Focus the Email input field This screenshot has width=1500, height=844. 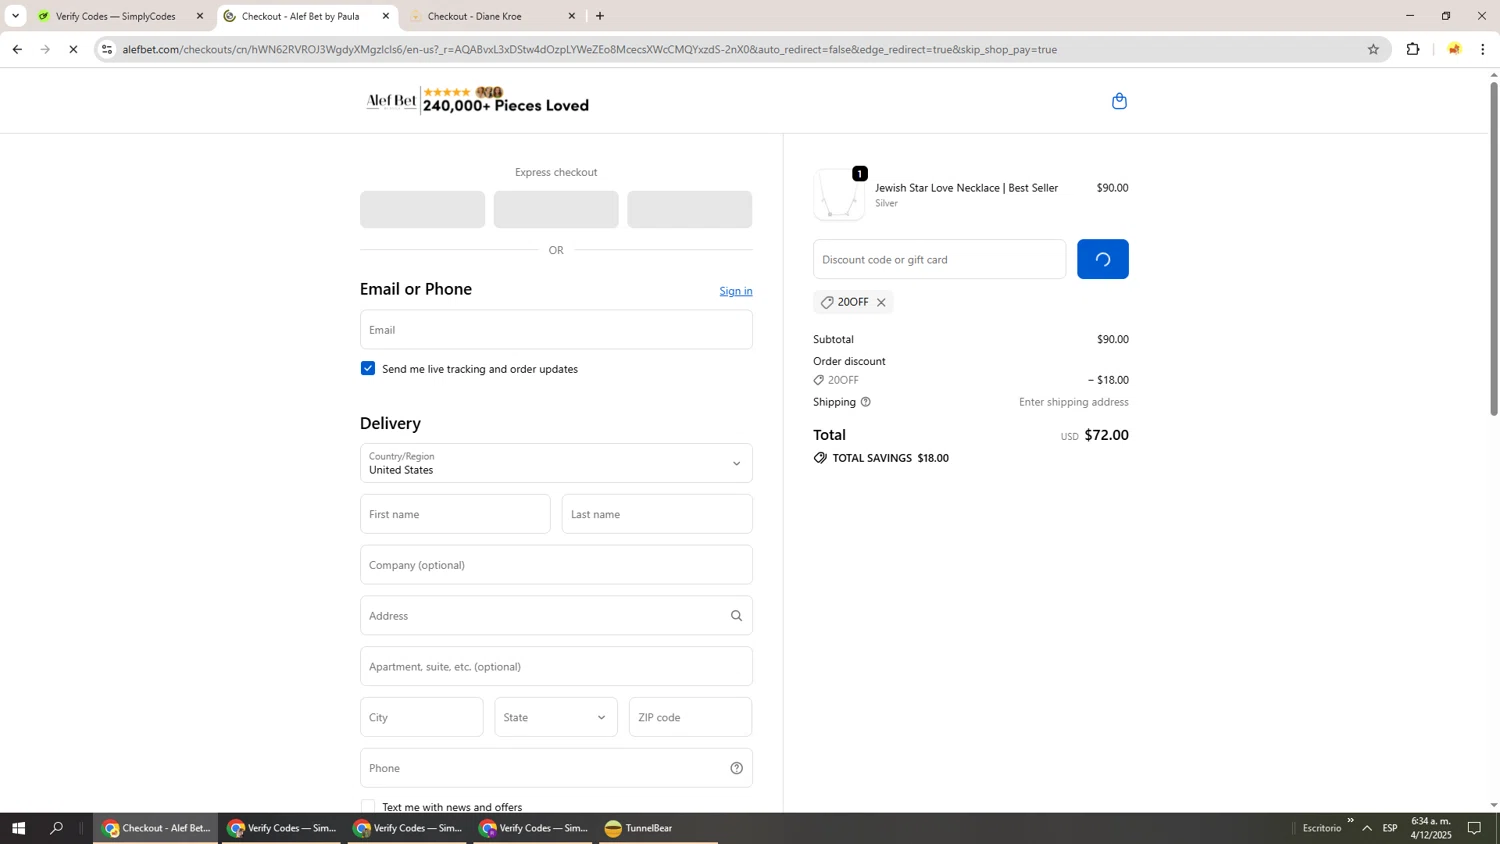pos(556,330)
